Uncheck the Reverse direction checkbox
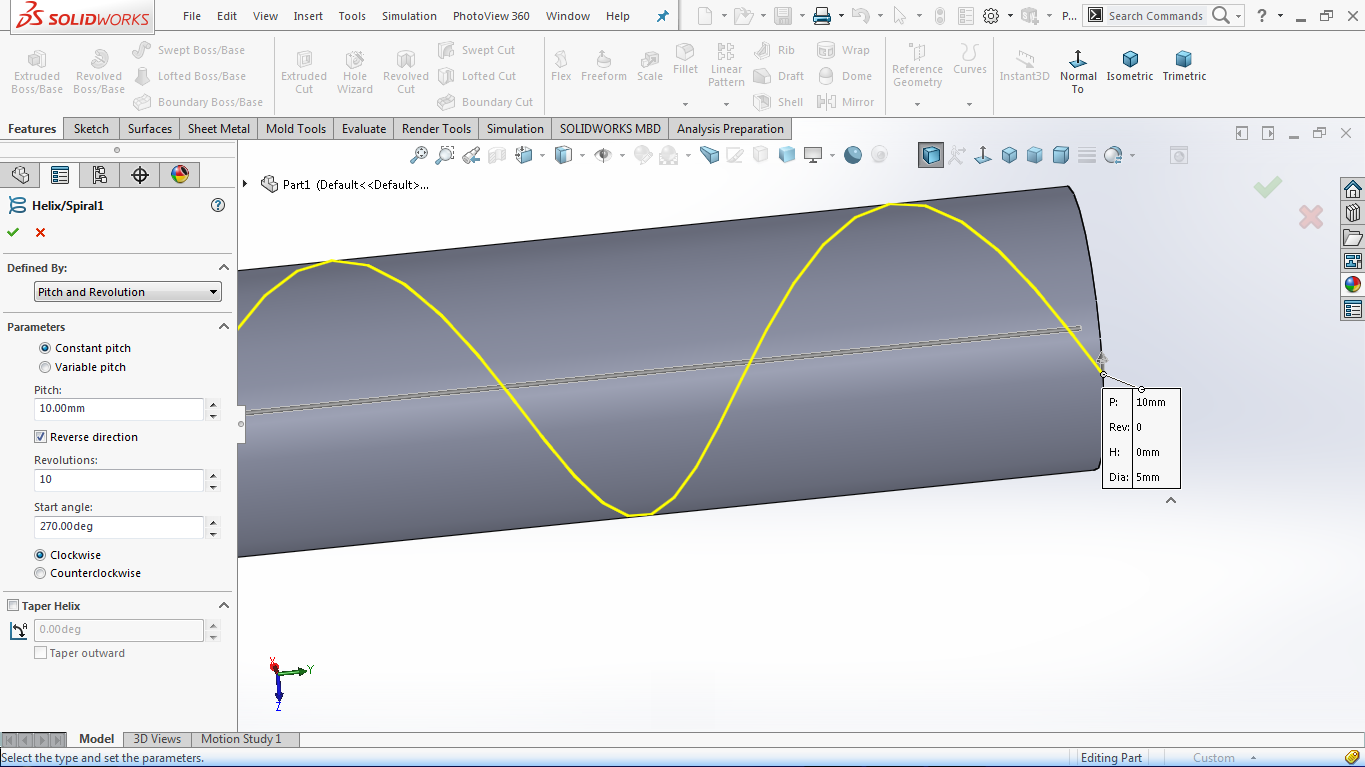 click(40, 437)
